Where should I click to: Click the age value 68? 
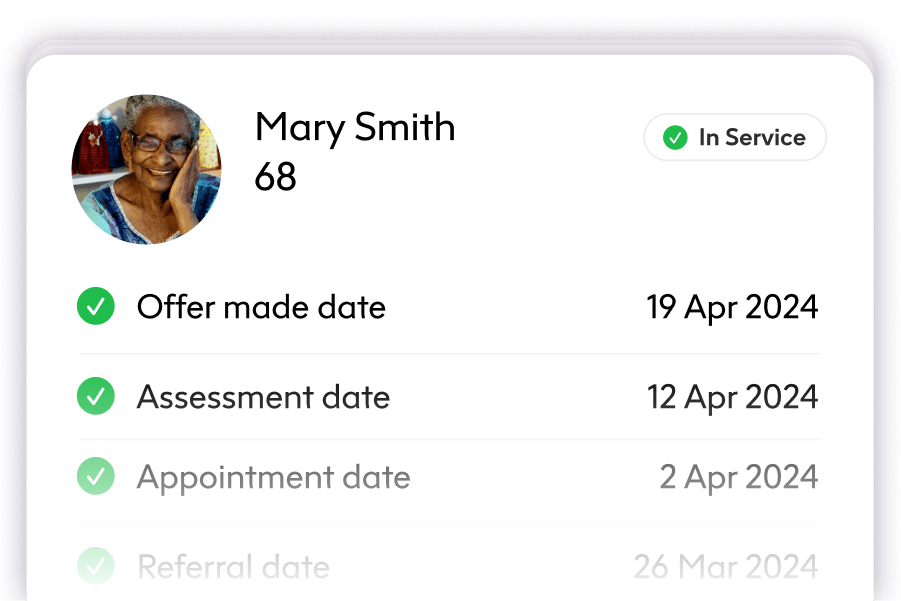(277, 178)
